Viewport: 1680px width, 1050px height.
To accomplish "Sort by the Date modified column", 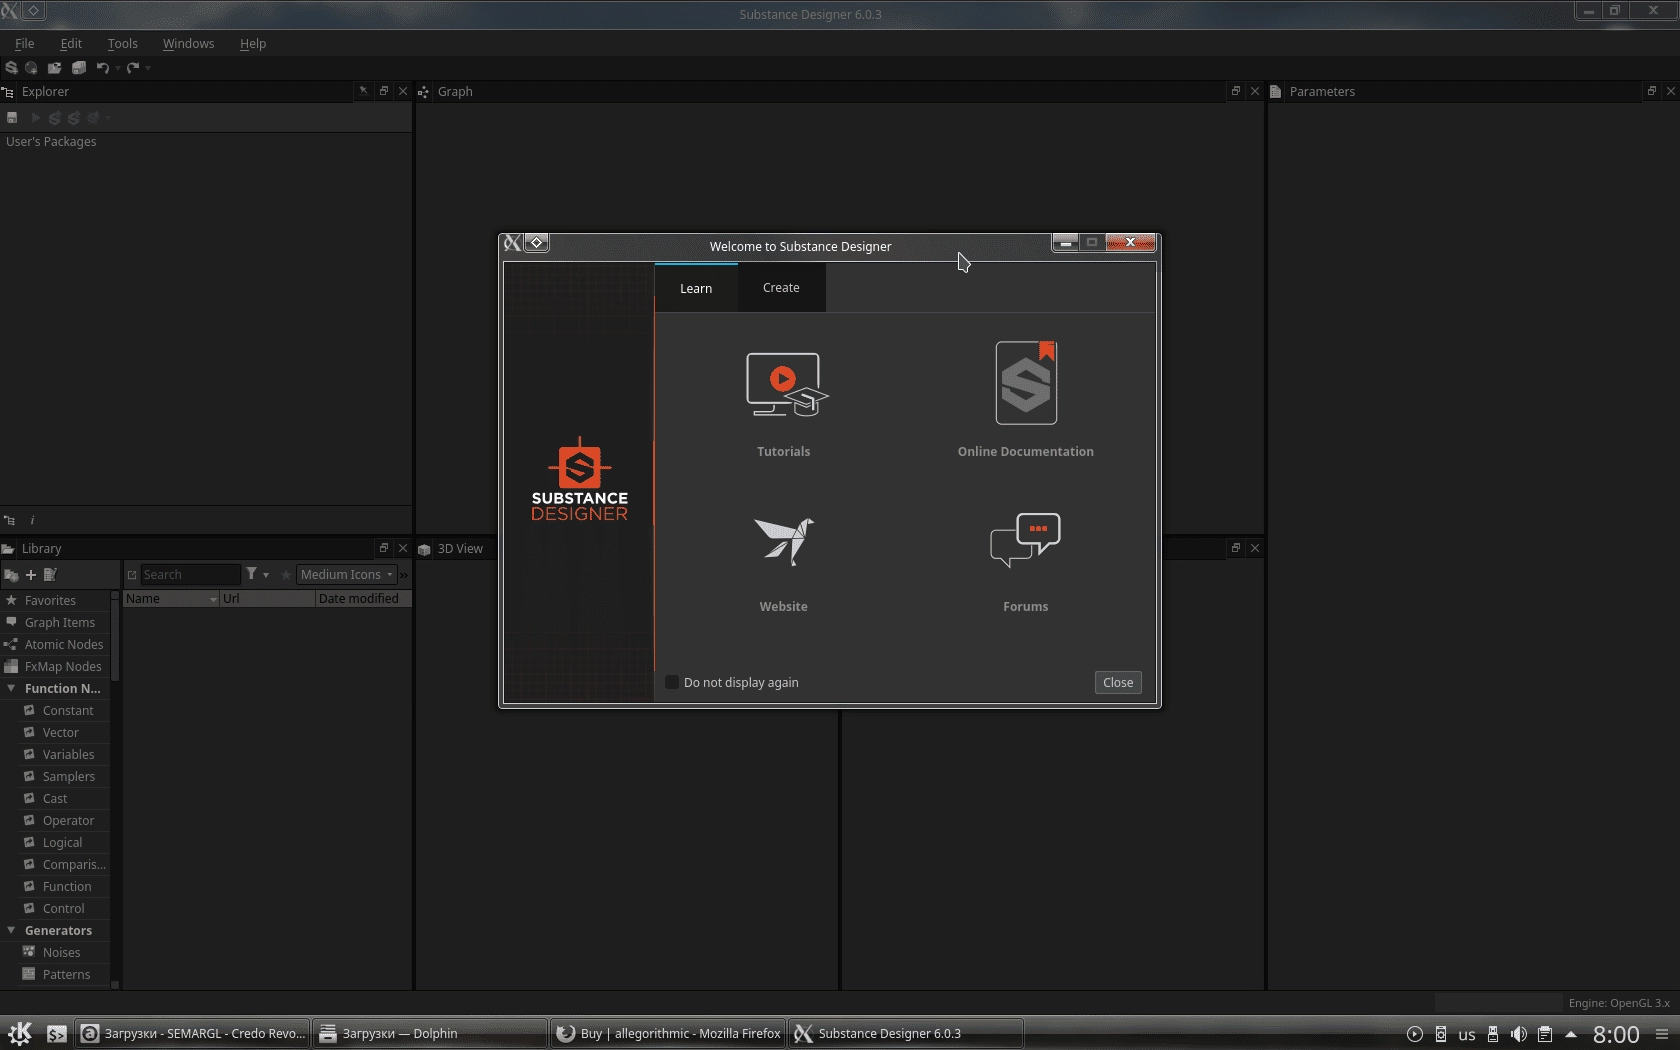I will 363,598.
